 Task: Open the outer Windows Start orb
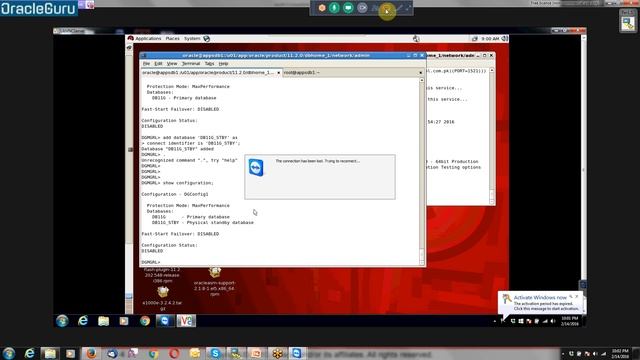tap(9, 353)
